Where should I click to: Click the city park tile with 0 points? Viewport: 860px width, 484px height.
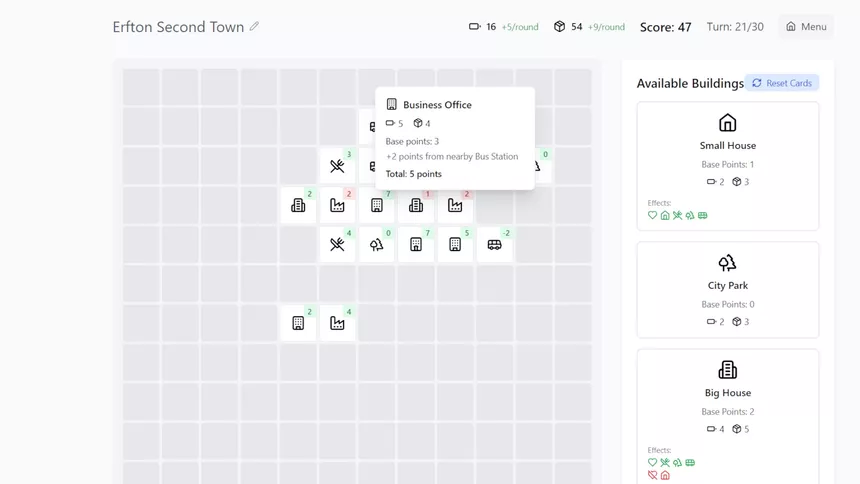tap(376, 244)
